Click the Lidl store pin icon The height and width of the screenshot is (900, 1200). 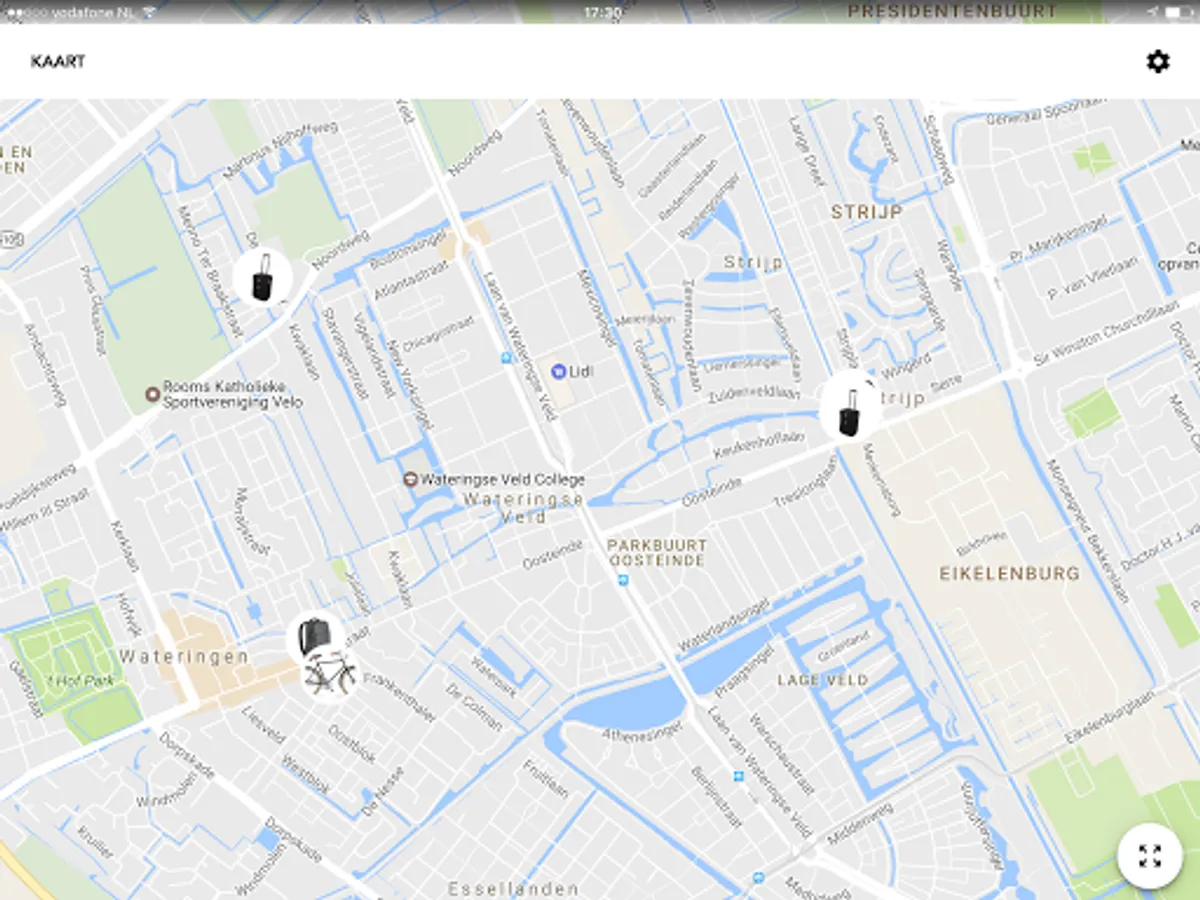coord(558,371)
